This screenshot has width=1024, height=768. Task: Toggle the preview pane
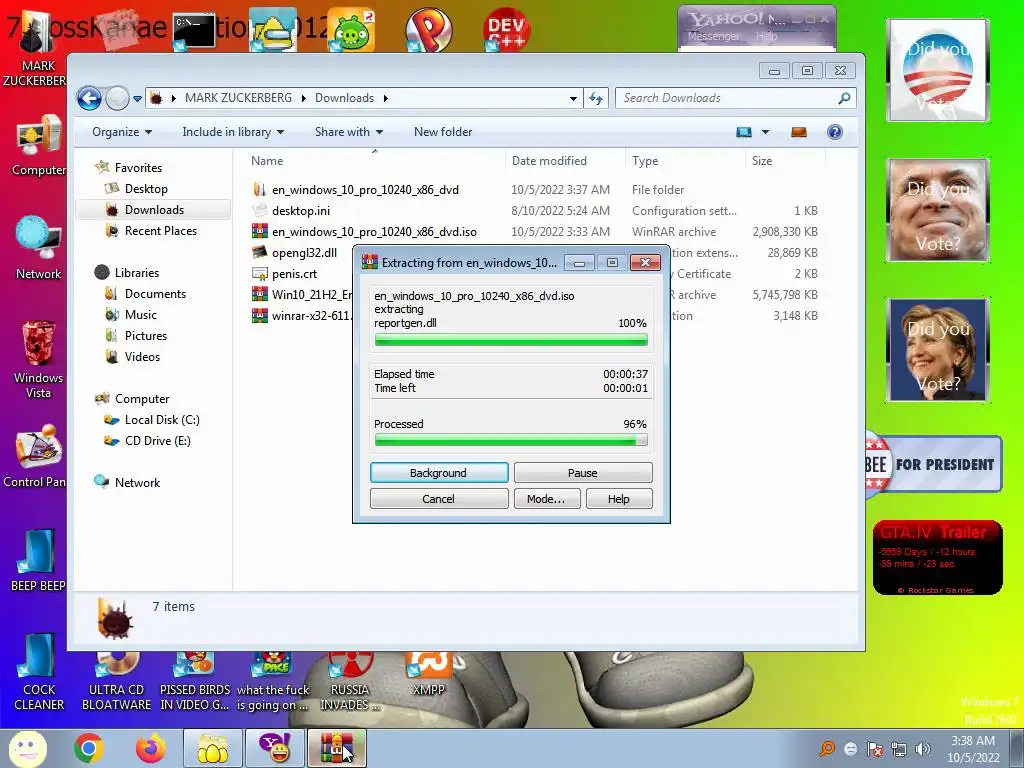click(799, 133)
